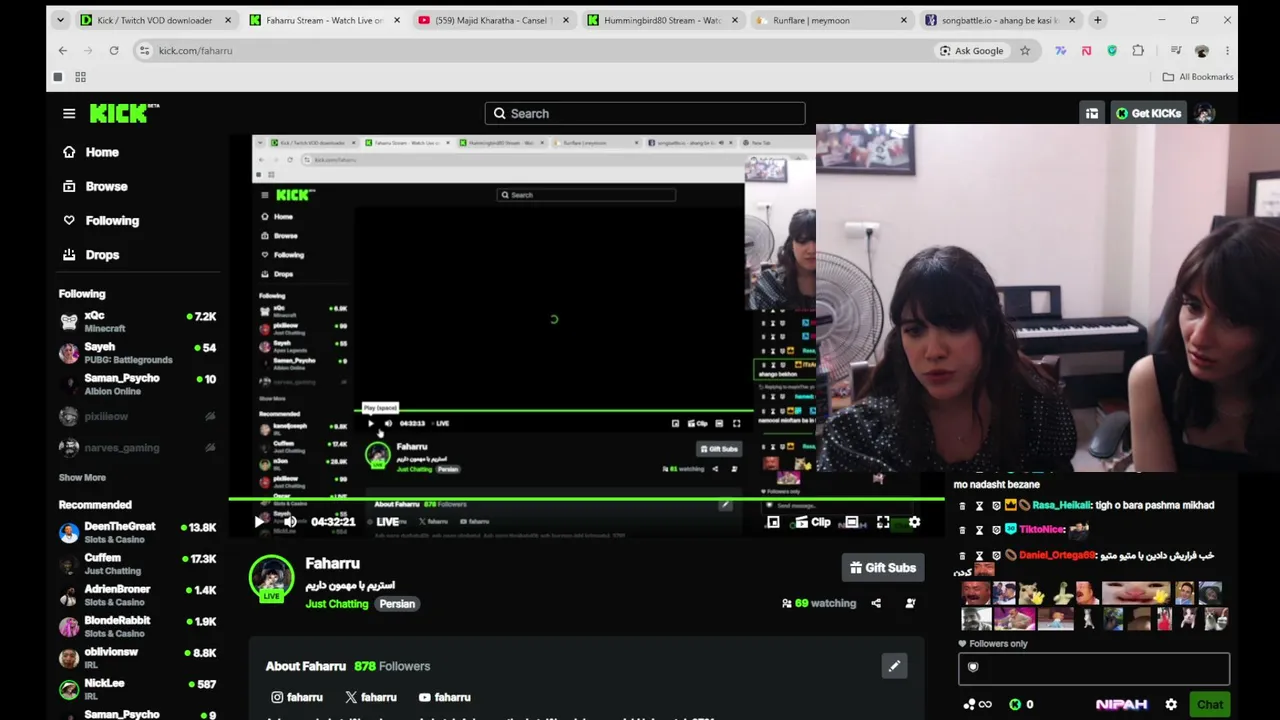The height and width of the screenshot is (720, 1280).
Task: Open offline narves_gaming channel
Action: [138, 447]
